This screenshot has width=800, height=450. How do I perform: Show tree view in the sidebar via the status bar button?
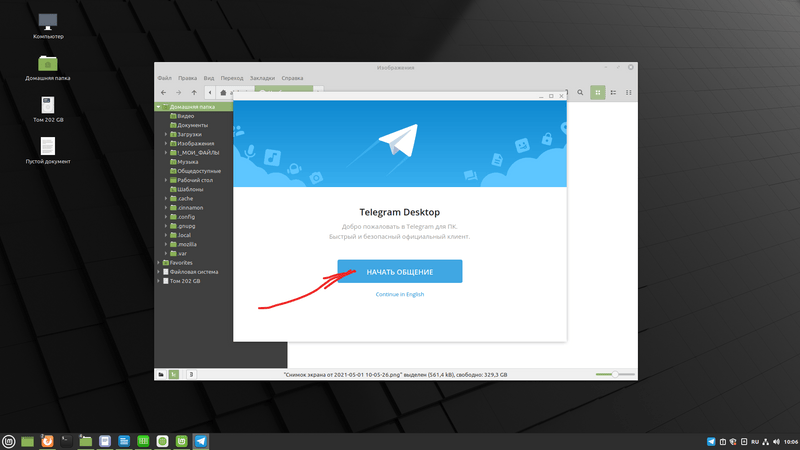click(174, 374)
